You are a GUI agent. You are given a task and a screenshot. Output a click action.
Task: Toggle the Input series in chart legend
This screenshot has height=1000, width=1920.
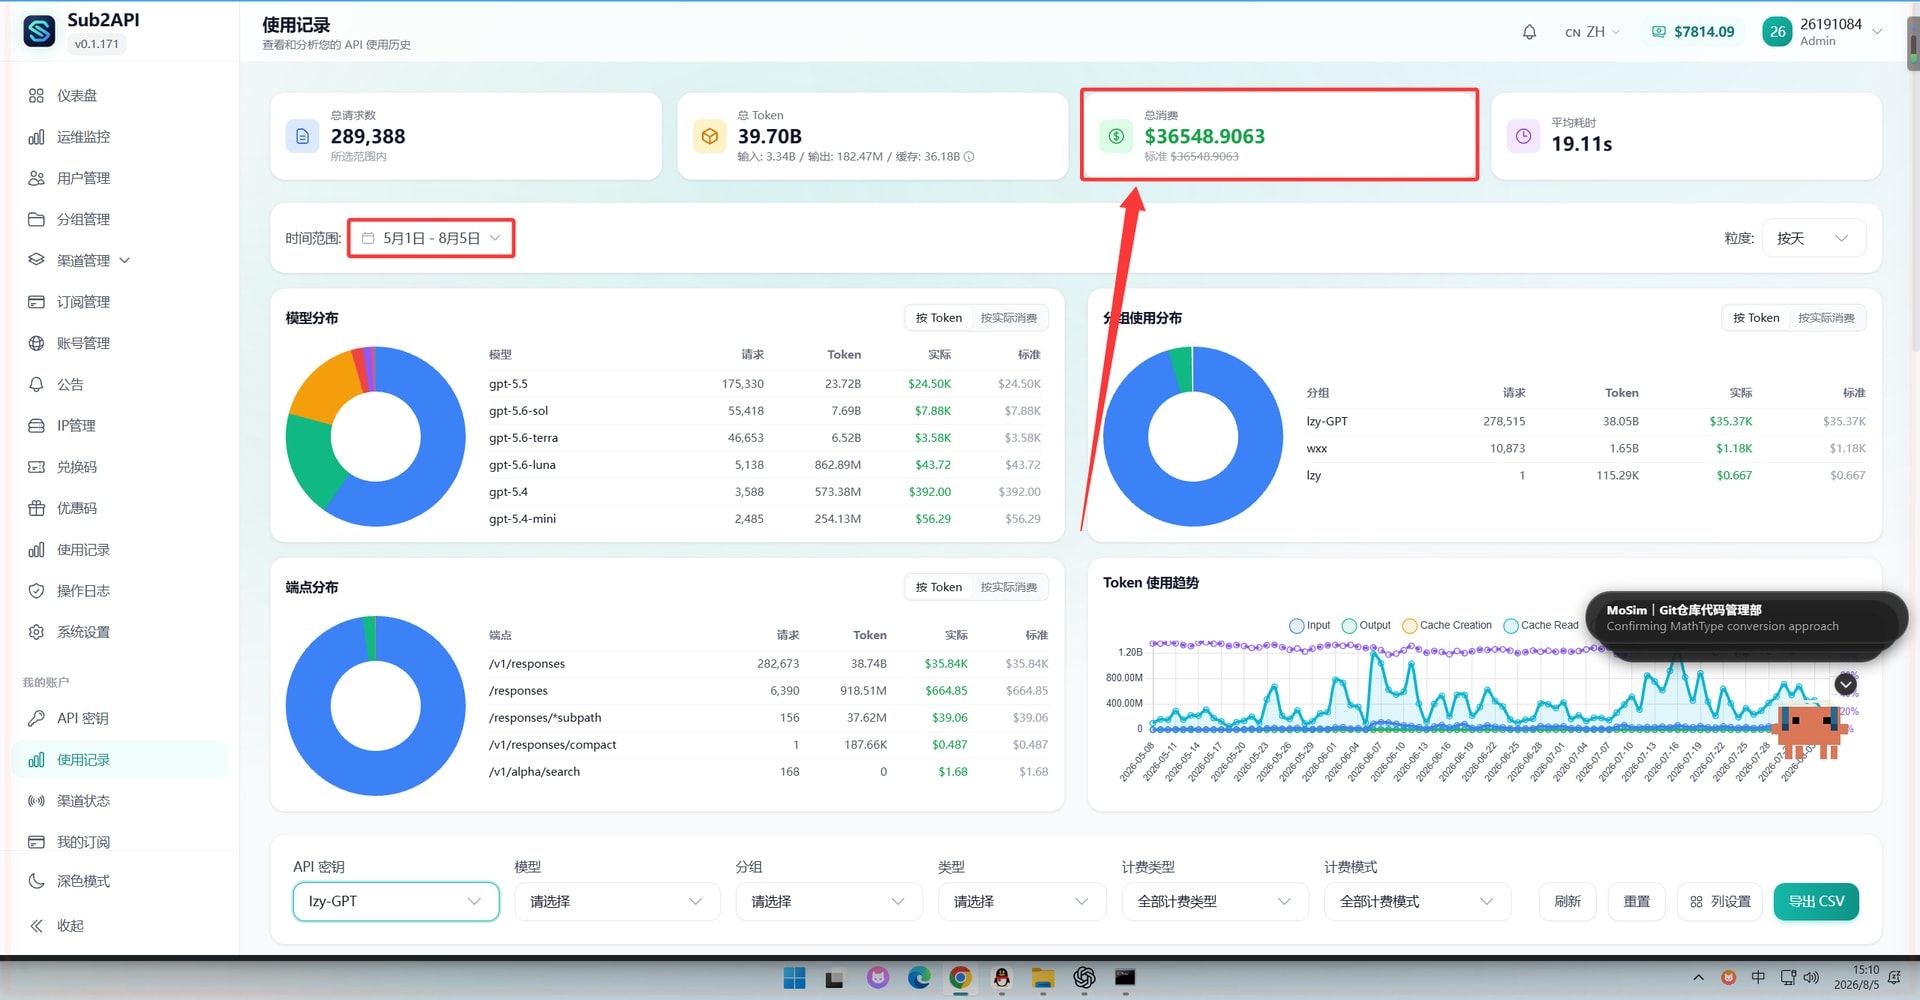point(1310,626)
